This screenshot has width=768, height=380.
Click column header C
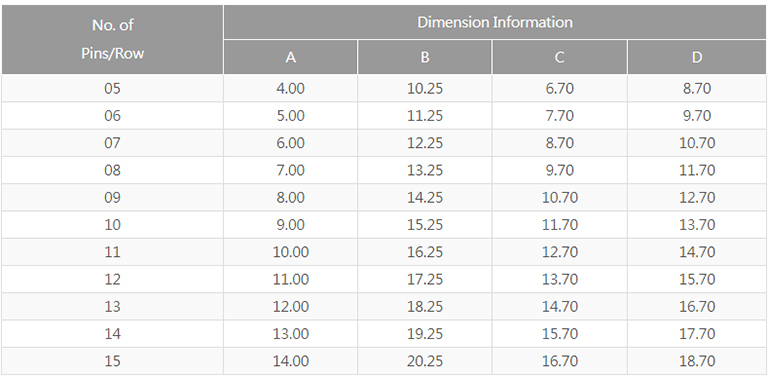[559, 57]
